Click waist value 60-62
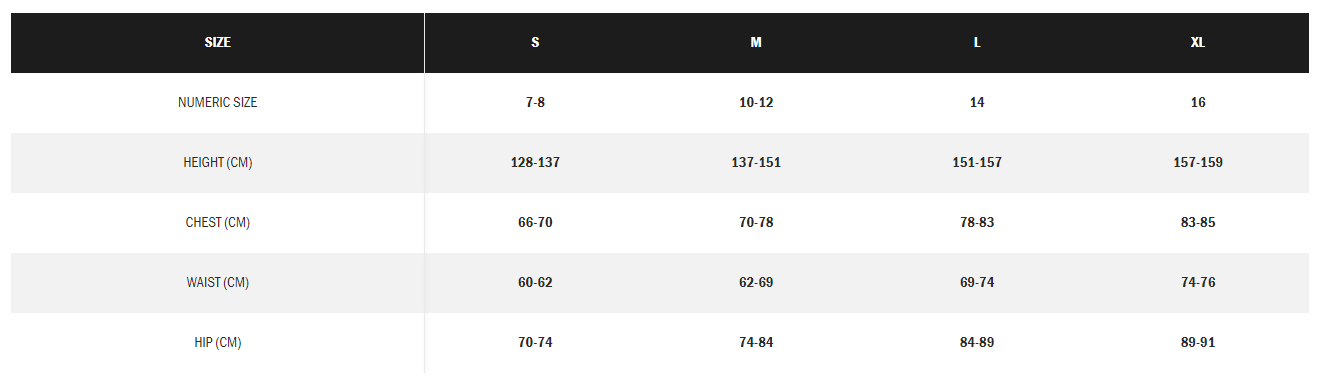Image resolution: width=1322 pixels, height=388 pixels. pos(535,283)
